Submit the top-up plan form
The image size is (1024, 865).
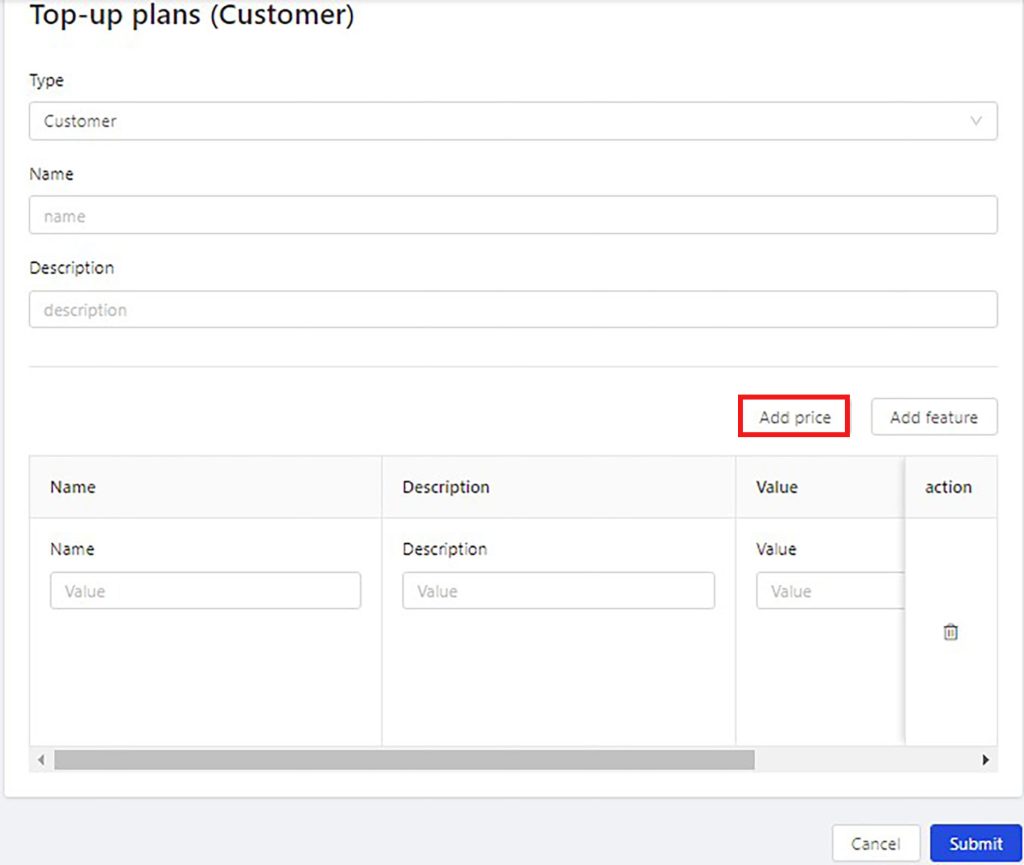pos(976,843)
